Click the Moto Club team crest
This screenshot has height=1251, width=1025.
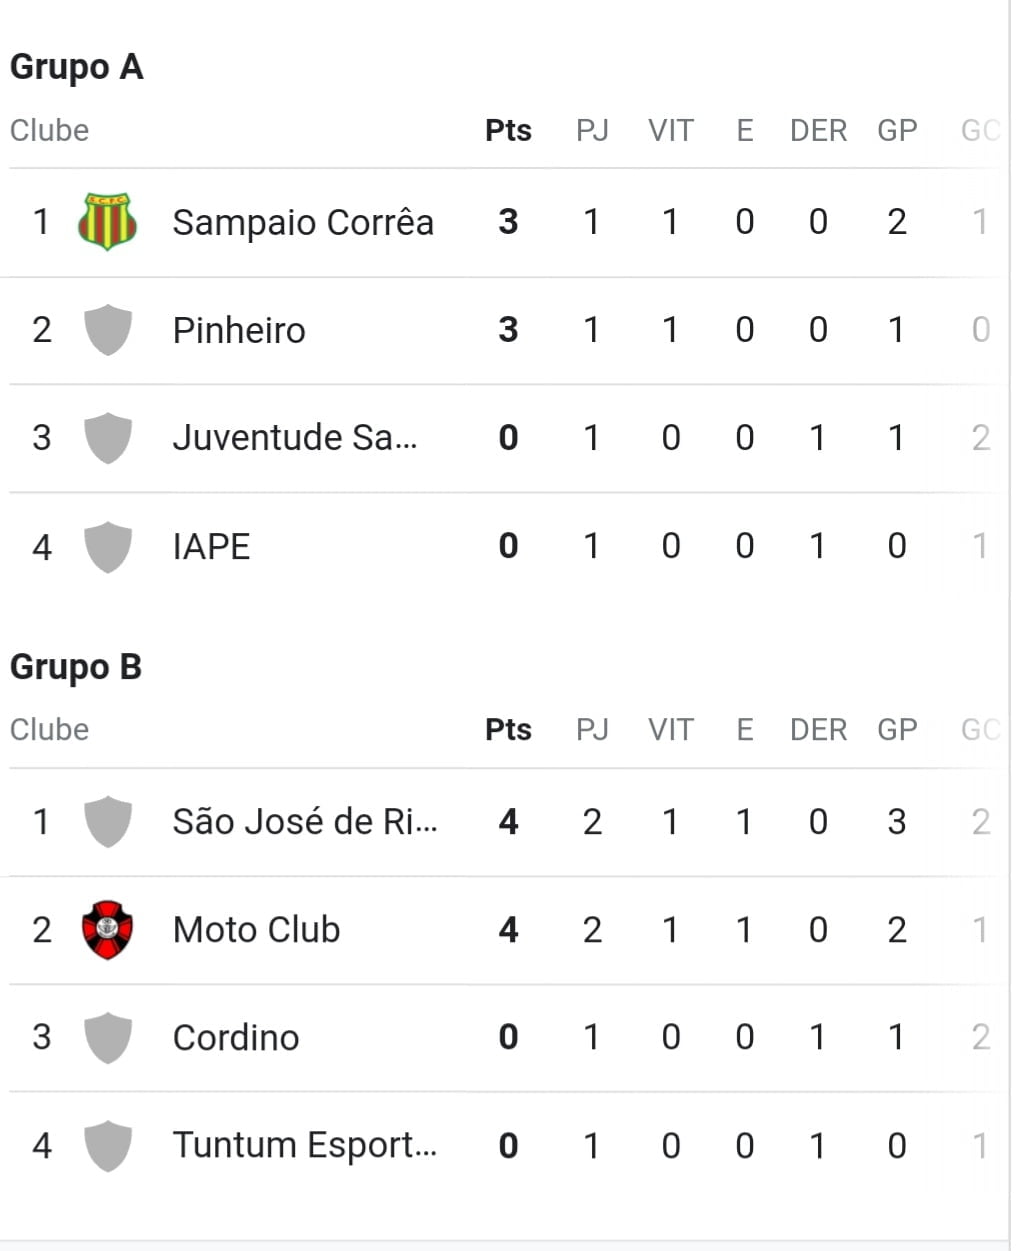[x=107, y=930]
